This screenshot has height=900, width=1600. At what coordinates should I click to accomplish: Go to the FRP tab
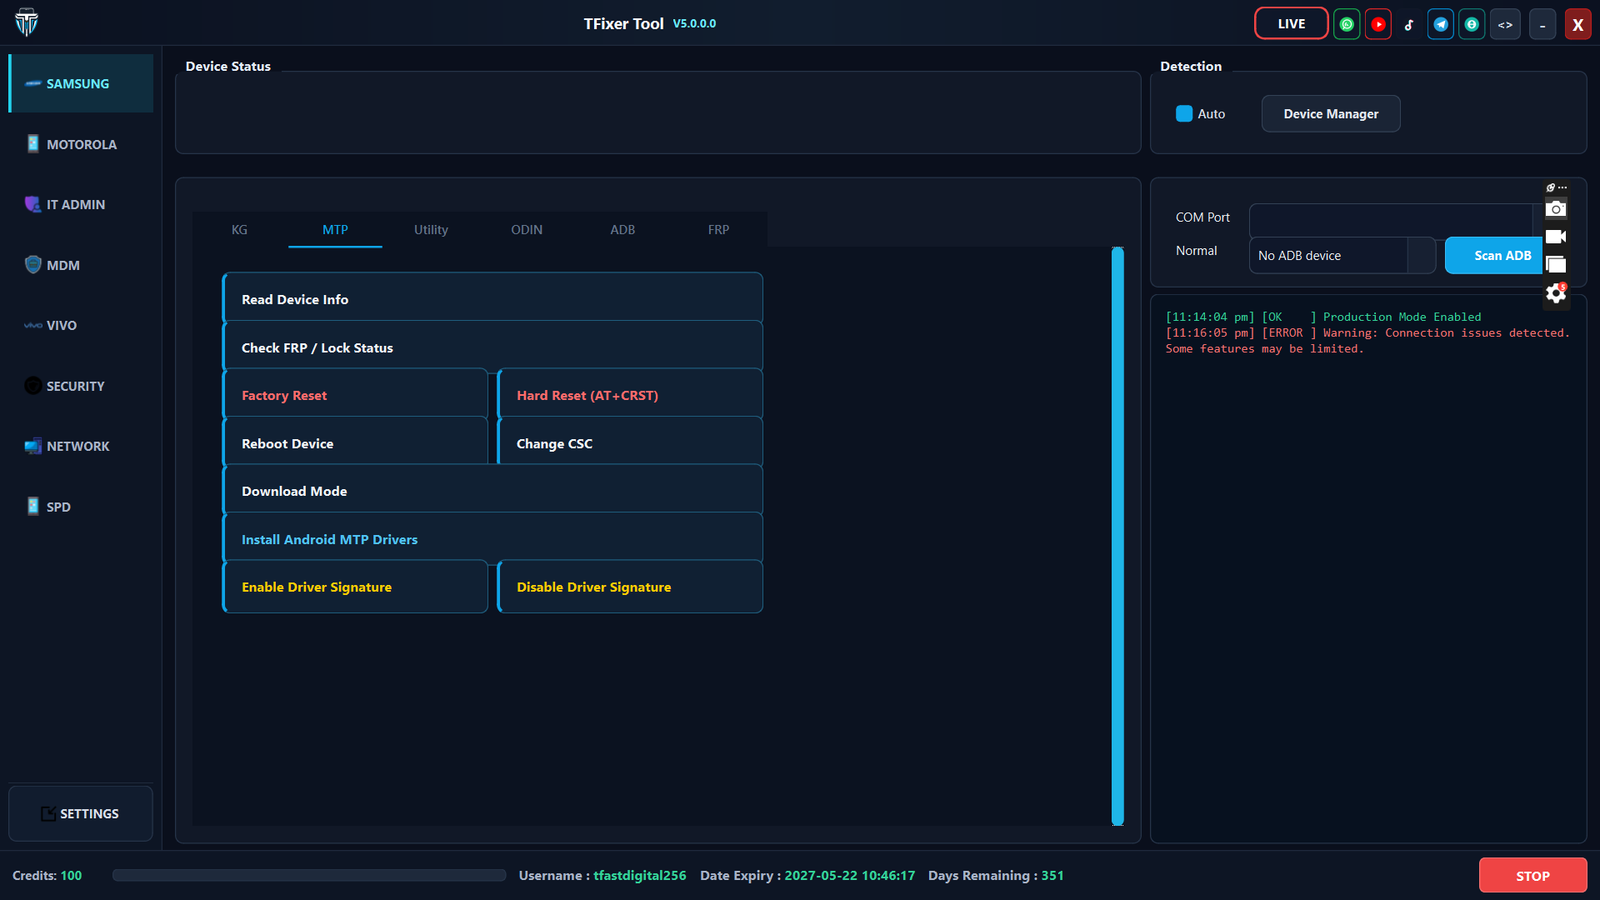click(719, 230)
